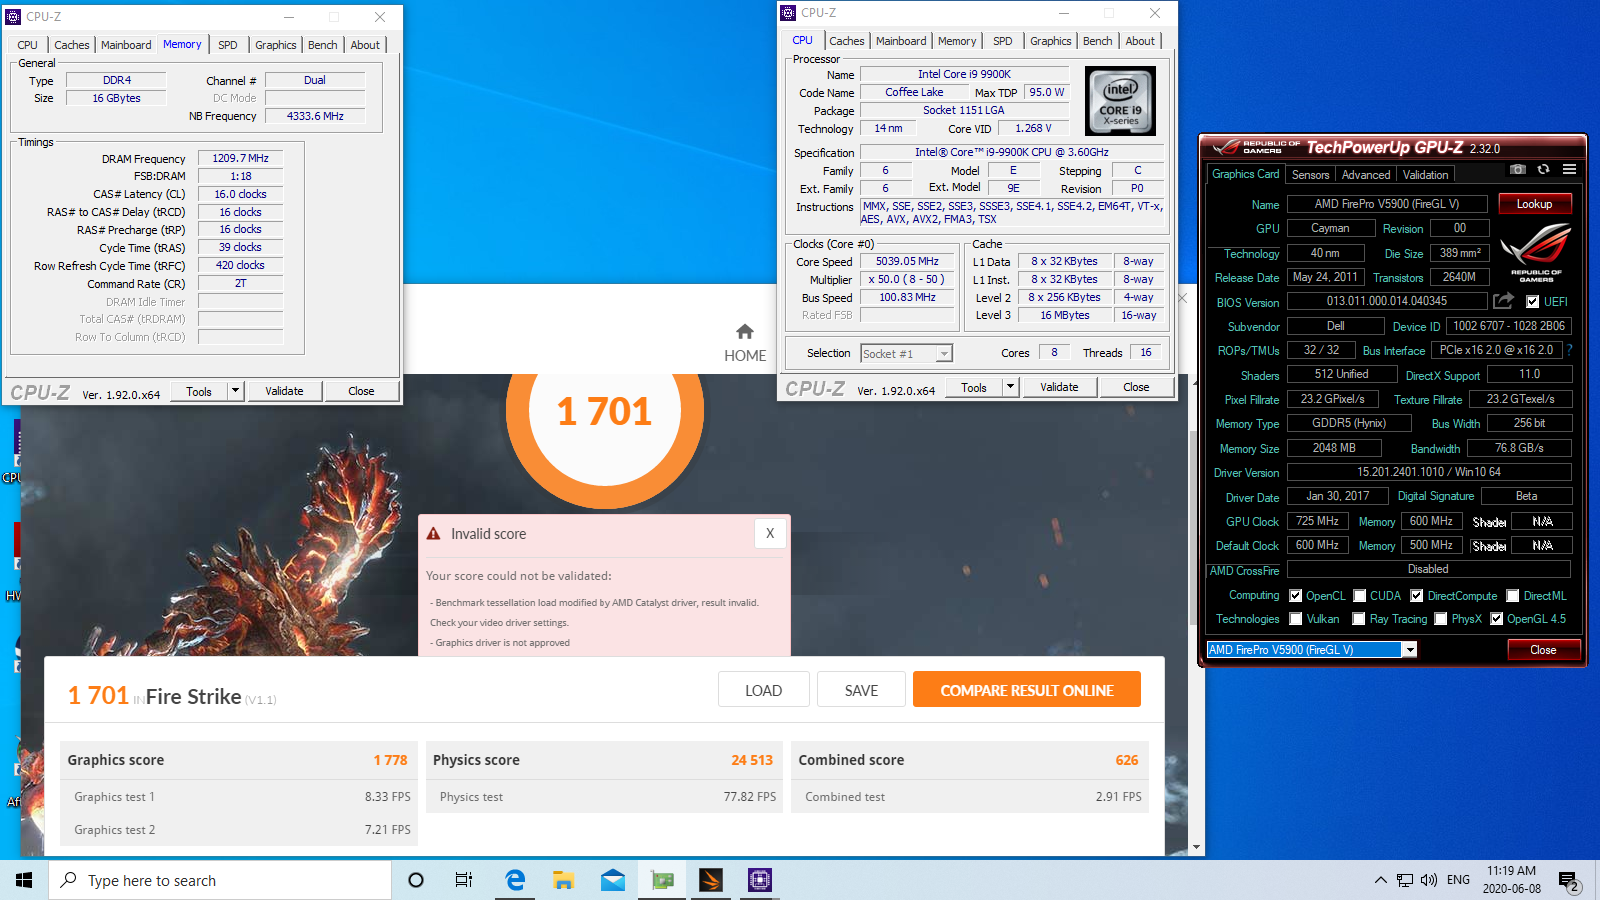Click the Lookup button in GPU-Z
The image size is (1600, 900).
[1534, 204]
